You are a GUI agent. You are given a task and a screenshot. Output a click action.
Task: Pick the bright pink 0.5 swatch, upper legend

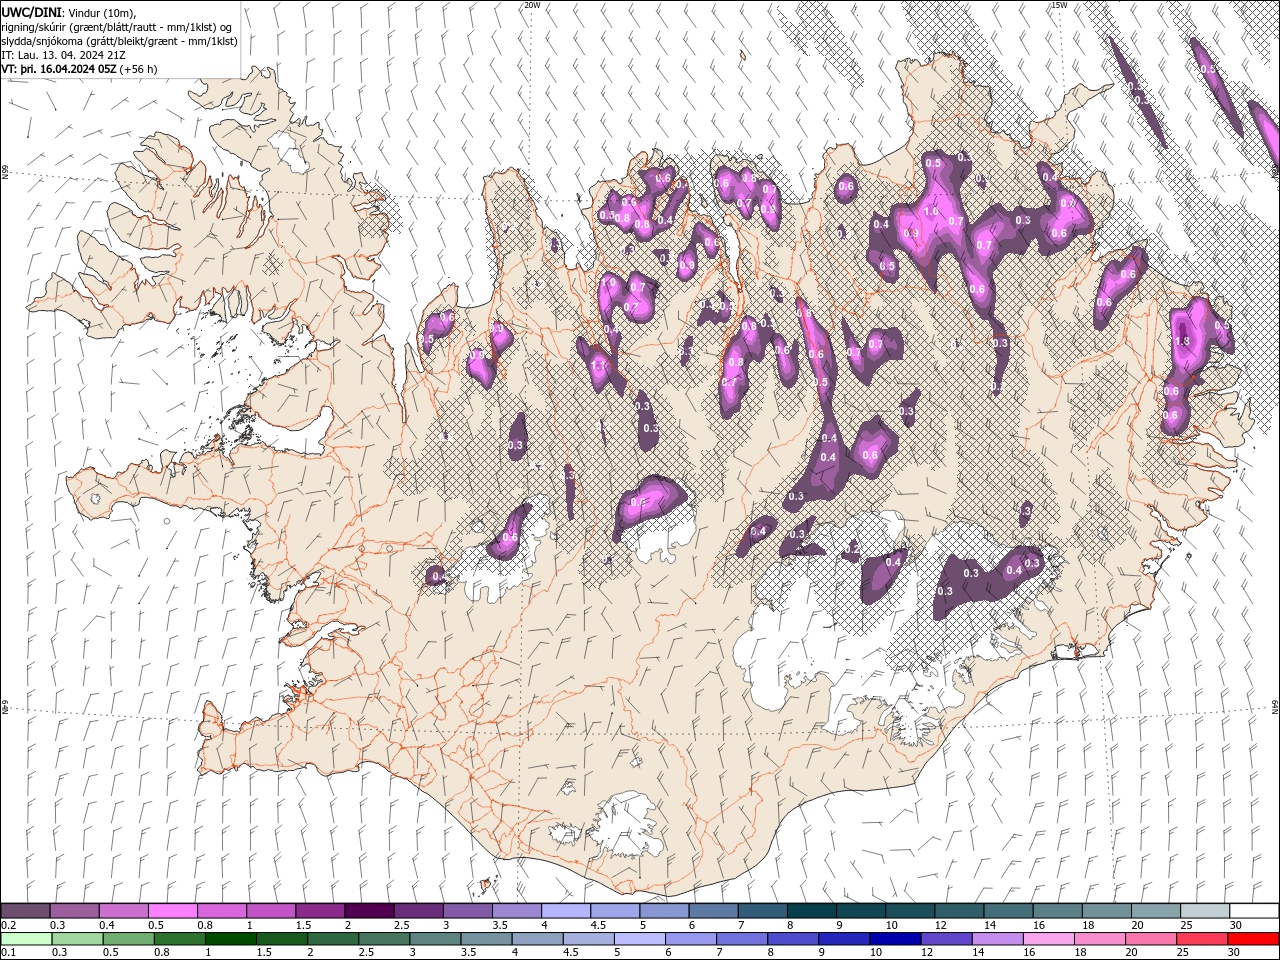[x=172, y=911]
